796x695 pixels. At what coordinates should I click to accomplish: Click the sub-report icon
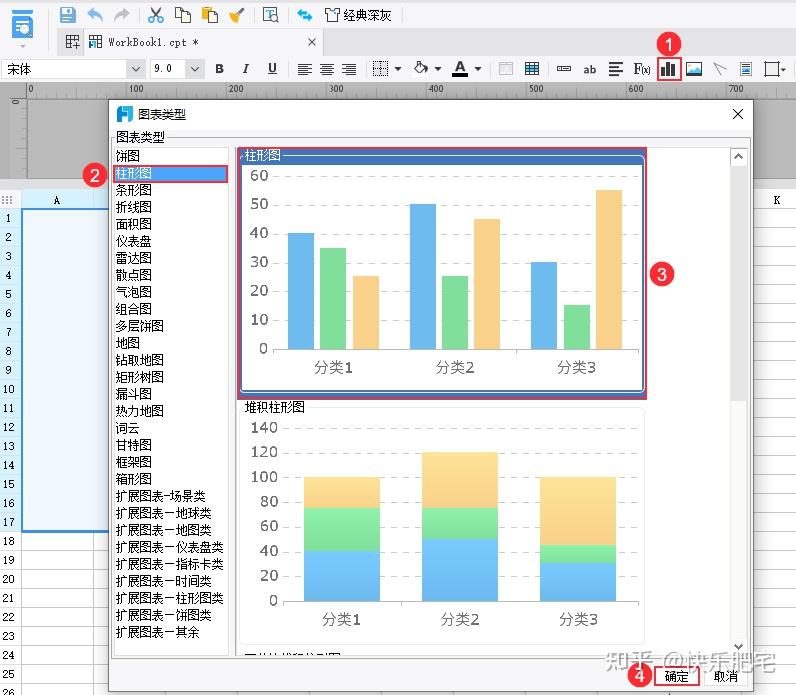tap(745, 69)
